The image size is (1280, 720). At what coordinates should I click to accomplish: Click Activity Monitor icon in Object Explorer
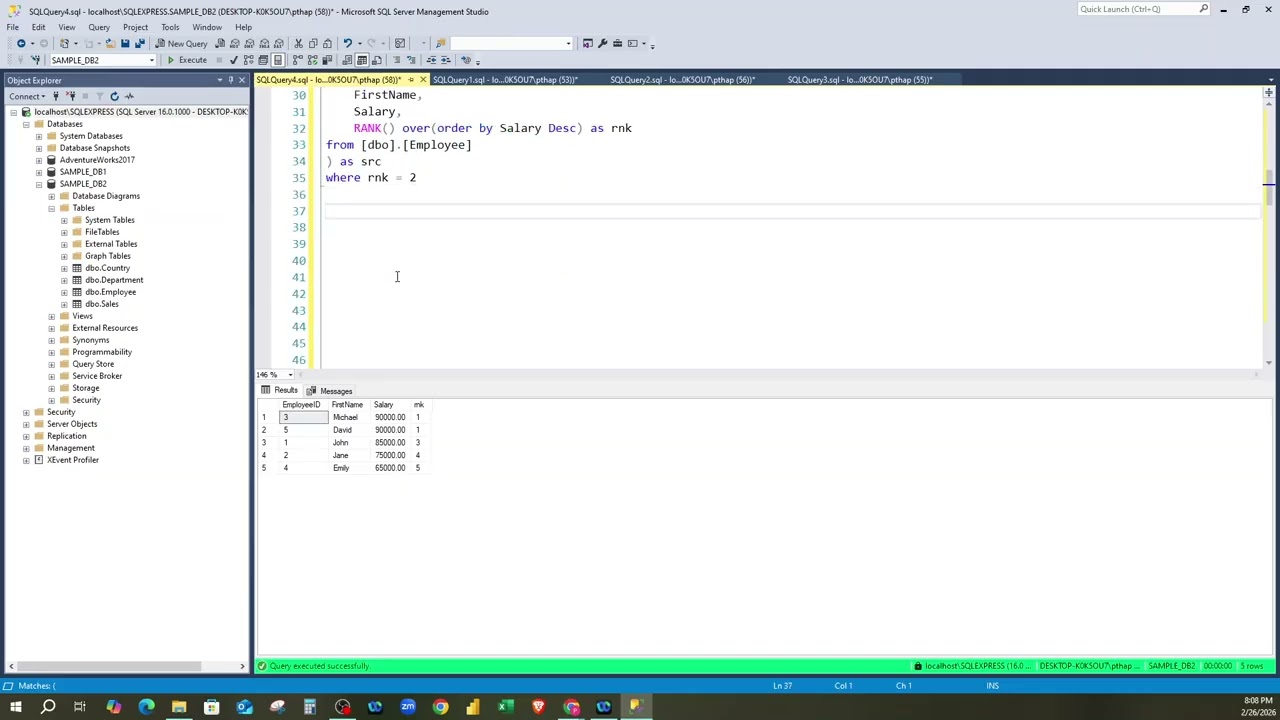pyautogui.click(x=129, y=96)
